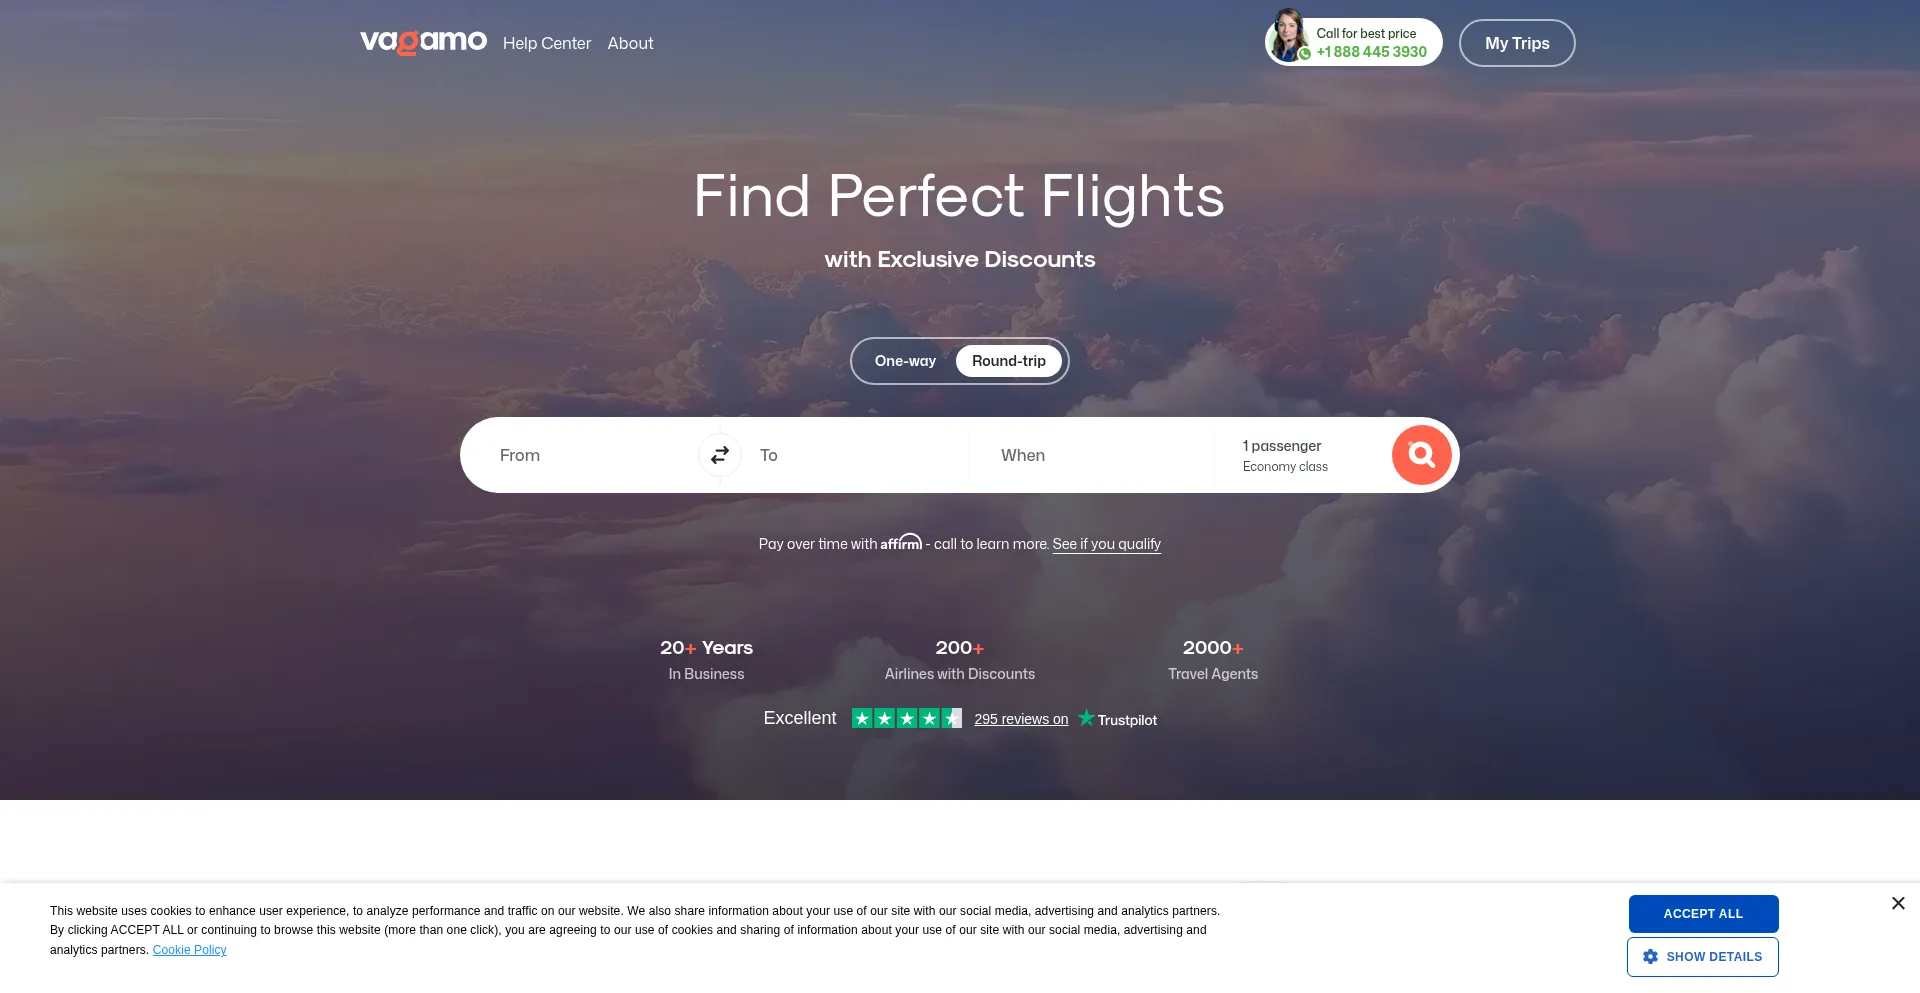Select the One-way trip option
This screenshot has width=1920, height=993.
pyautogui.click(x=905, y=361)
